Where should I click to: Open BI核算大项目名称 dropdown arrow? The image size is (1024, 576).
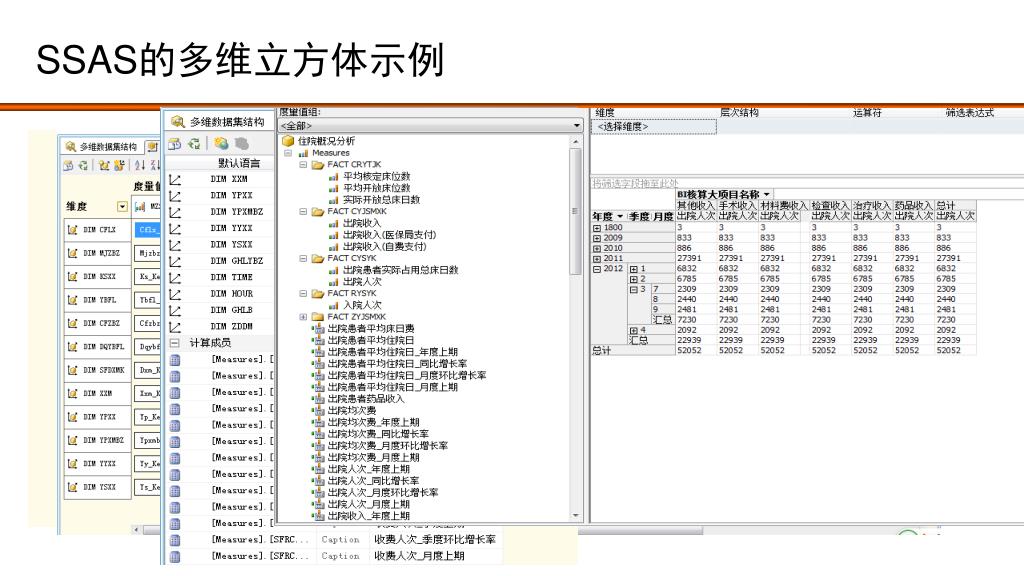coord(767,195)
